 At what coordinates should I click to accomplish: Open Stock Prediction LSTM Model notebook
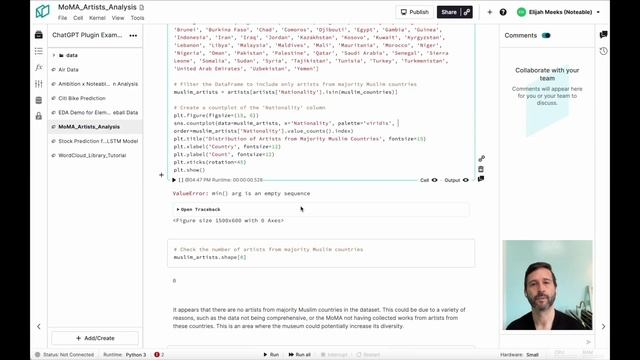coord(98,141)
